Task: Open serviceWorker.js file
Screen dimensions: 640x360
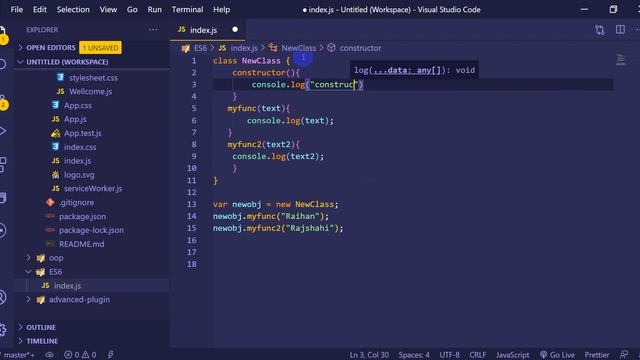Action: click(93, 189)
